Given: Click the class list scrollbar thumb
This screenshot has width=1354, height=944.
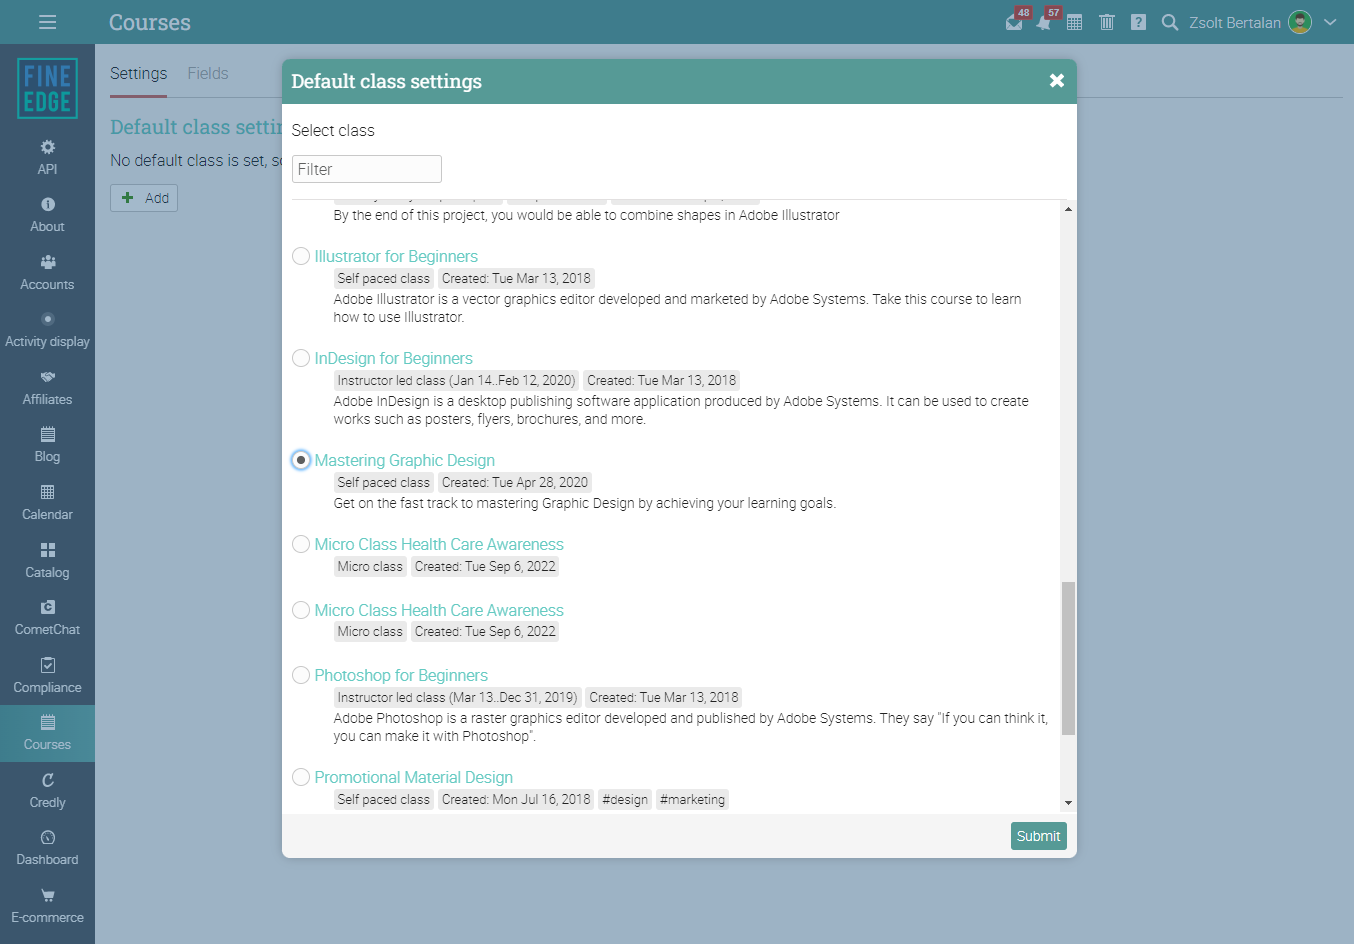Looking at the screenshot, I should point(1068,658).
